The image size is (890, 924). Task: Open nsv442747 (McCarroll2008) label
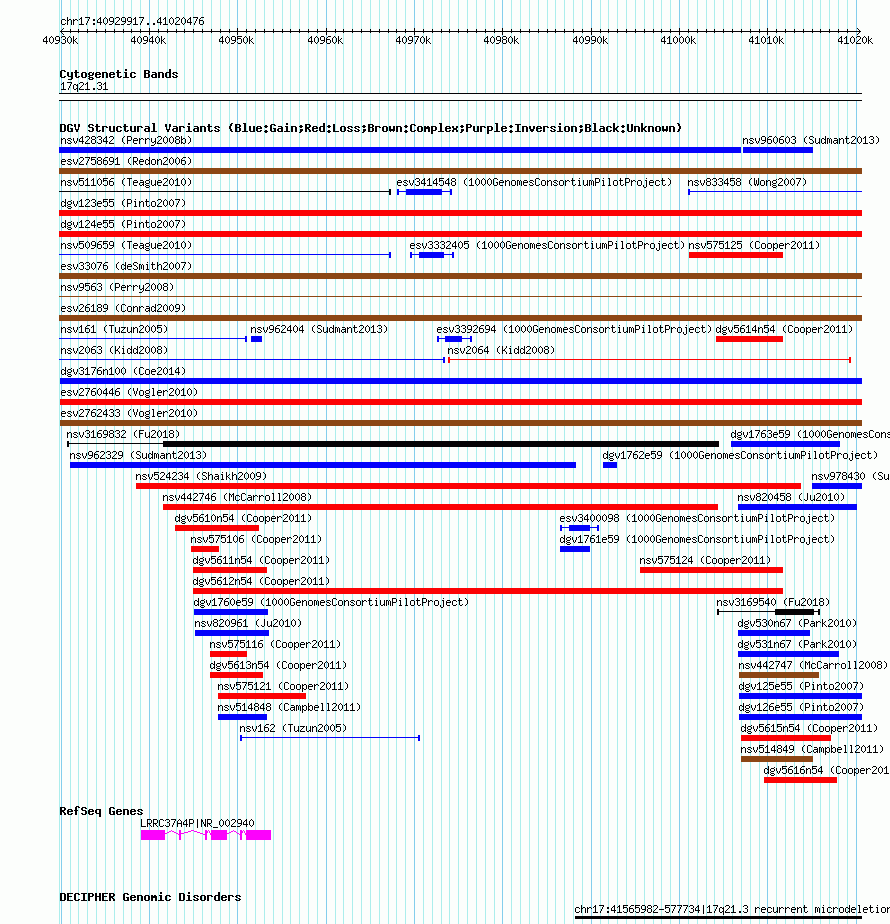coord(813,665)
